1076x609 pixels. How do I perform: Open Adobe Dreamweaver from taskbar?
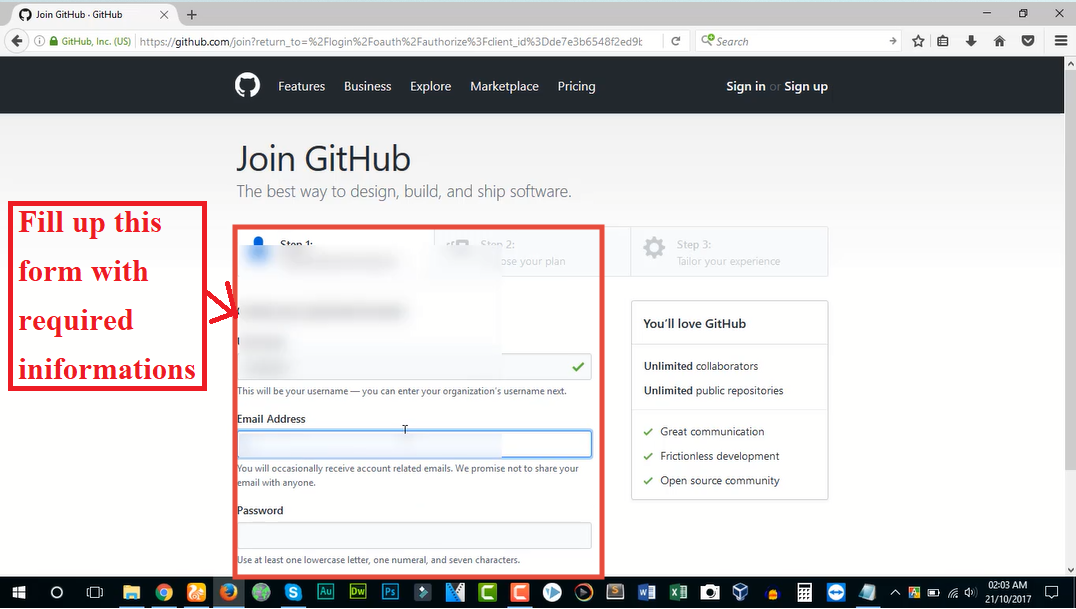coord(358,592)
